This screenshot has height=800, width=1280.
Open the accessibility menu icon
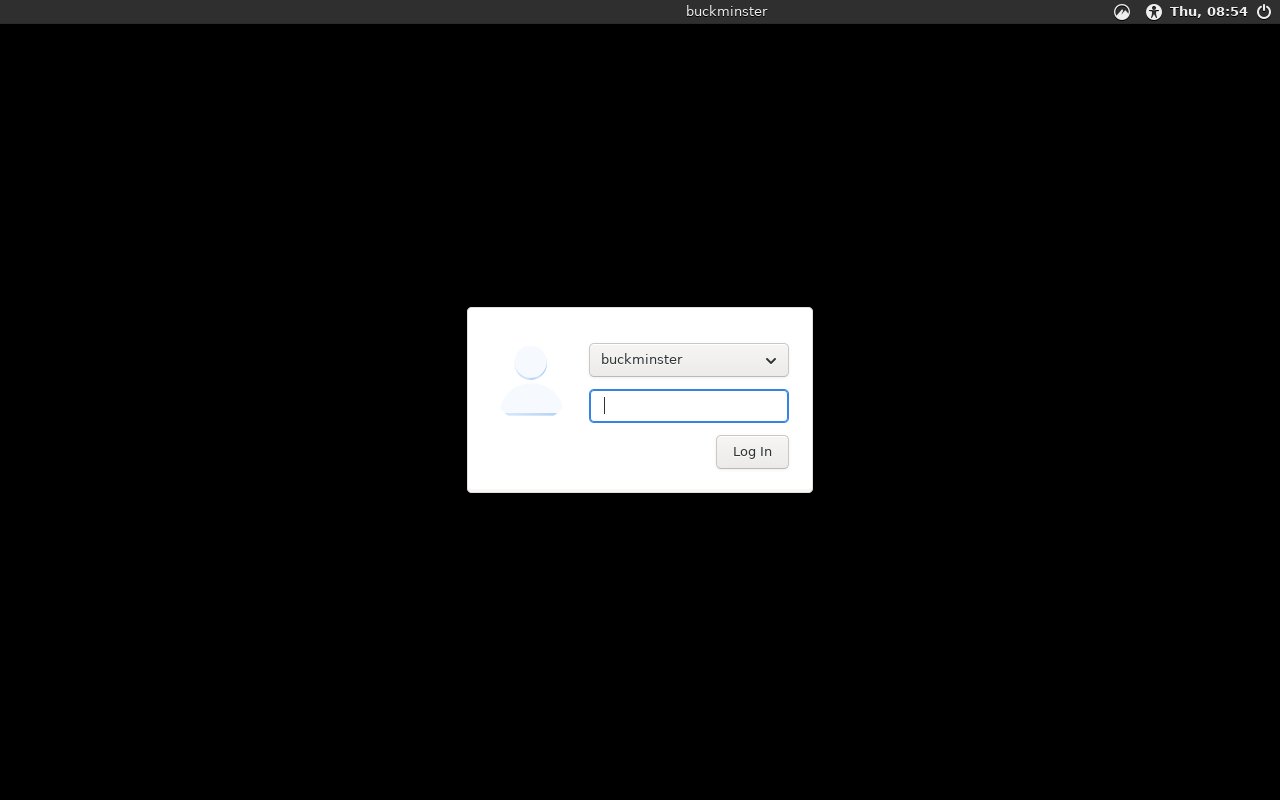[1154, 12]
